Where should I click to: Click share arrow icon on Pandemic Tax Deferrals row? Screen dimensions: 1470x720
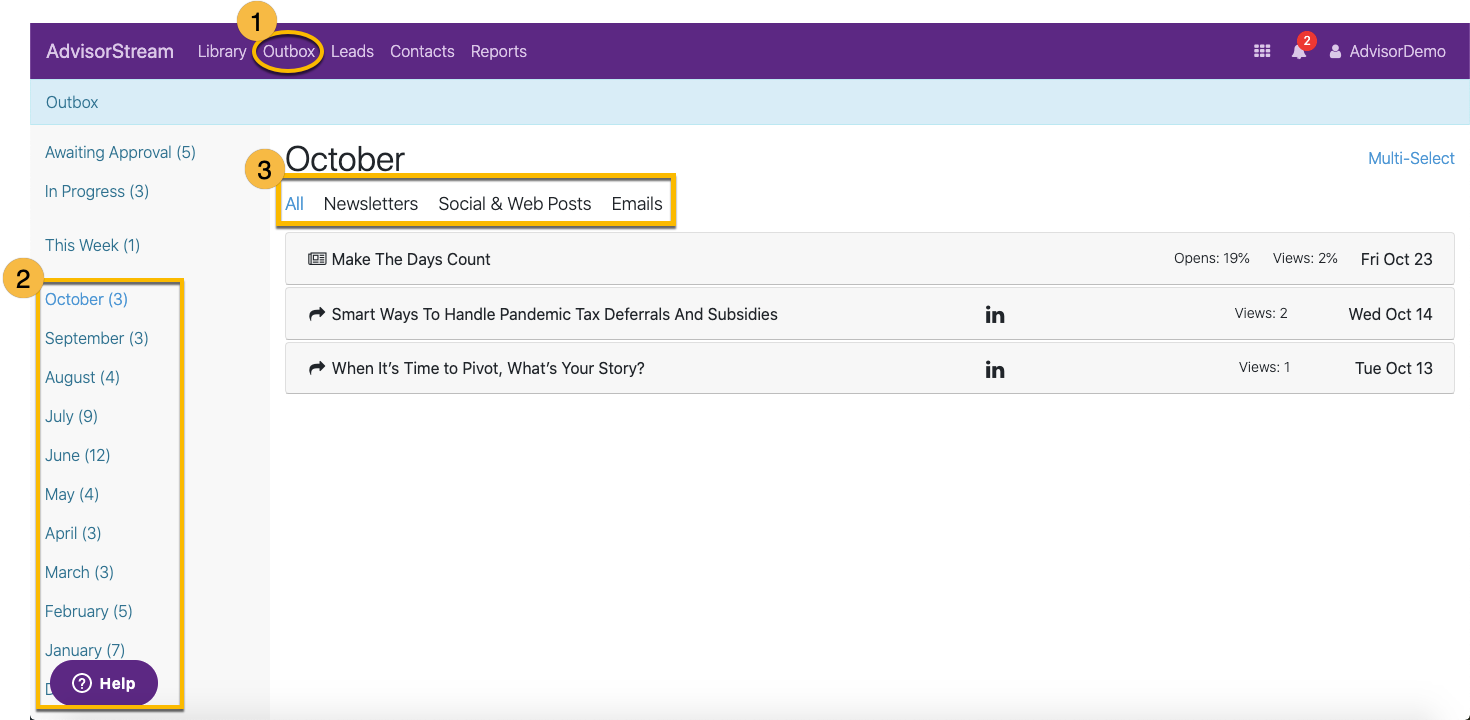pyautogui.click(x=317, y=314)
